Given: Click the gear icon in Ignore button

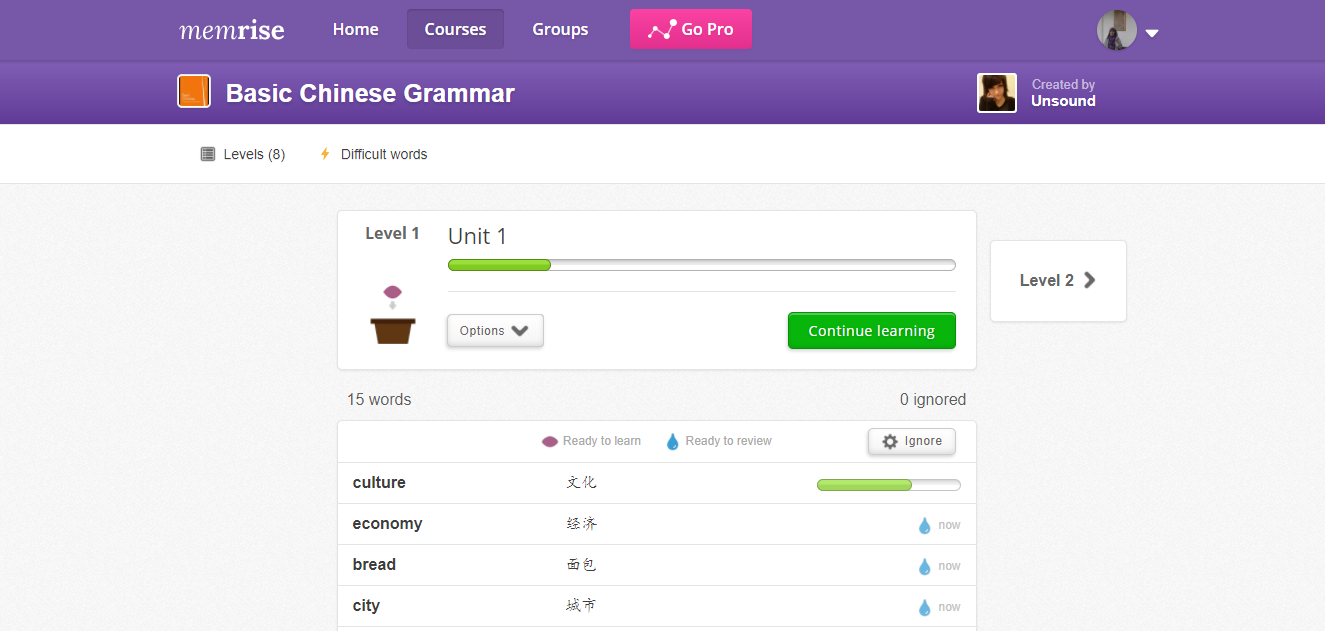Looking at the screenshot, I should 890,441.
